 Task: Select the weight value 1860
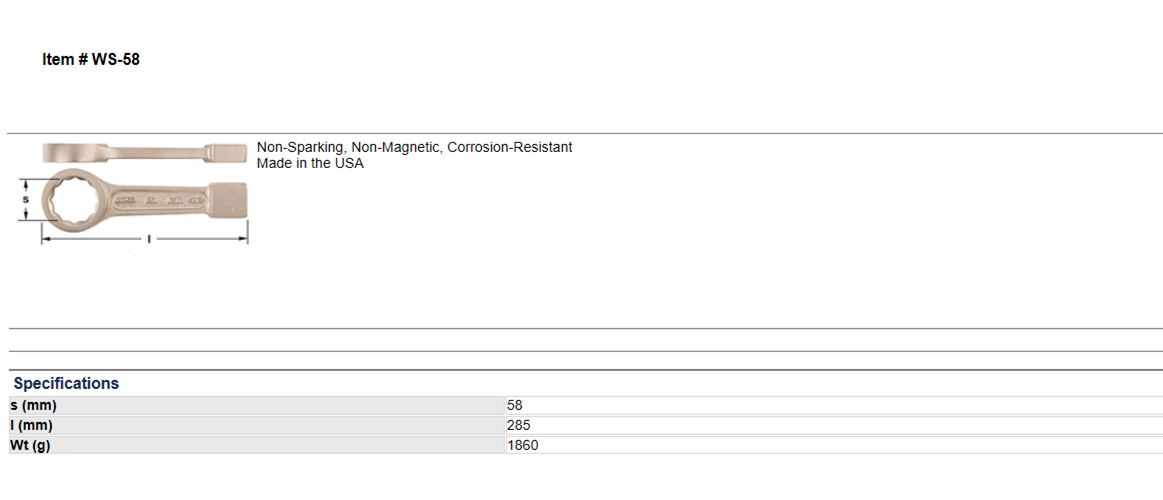coord(523,446)
